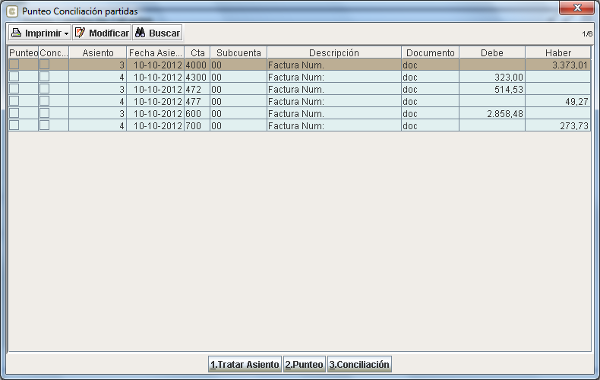Toggle Conciliación checkbox for account 4300 row
600x380 pixels.
pyautogui.click(x=44, y=77)
